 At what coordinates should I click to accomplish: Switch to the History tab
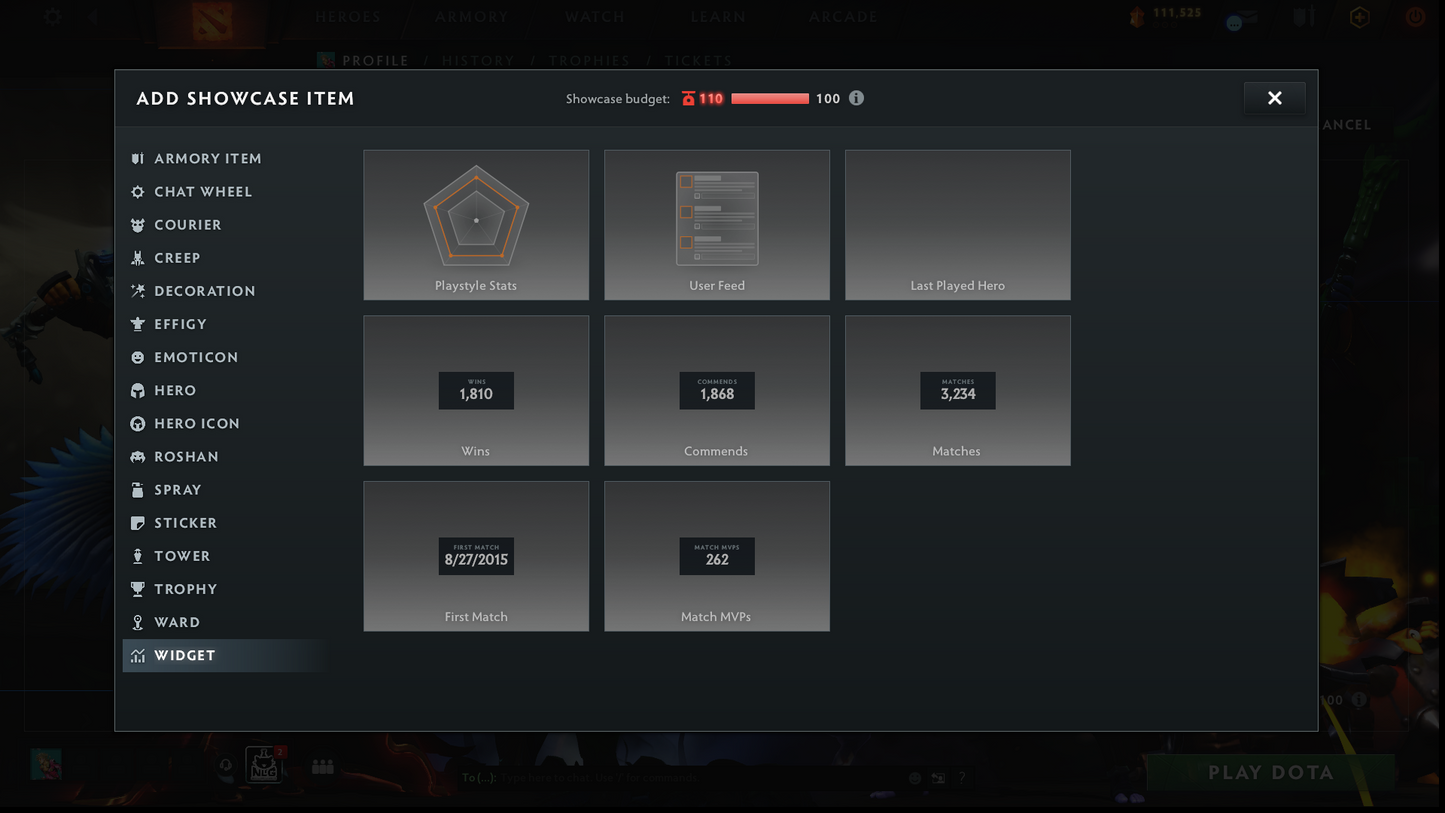(x=478, y=60)
